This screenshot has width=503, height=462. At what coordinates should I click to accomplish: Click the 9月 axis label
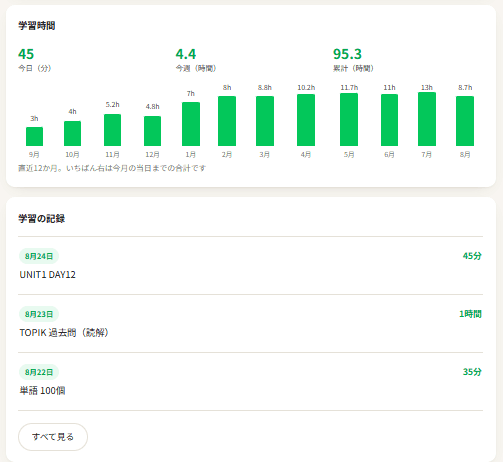point(34,155)
